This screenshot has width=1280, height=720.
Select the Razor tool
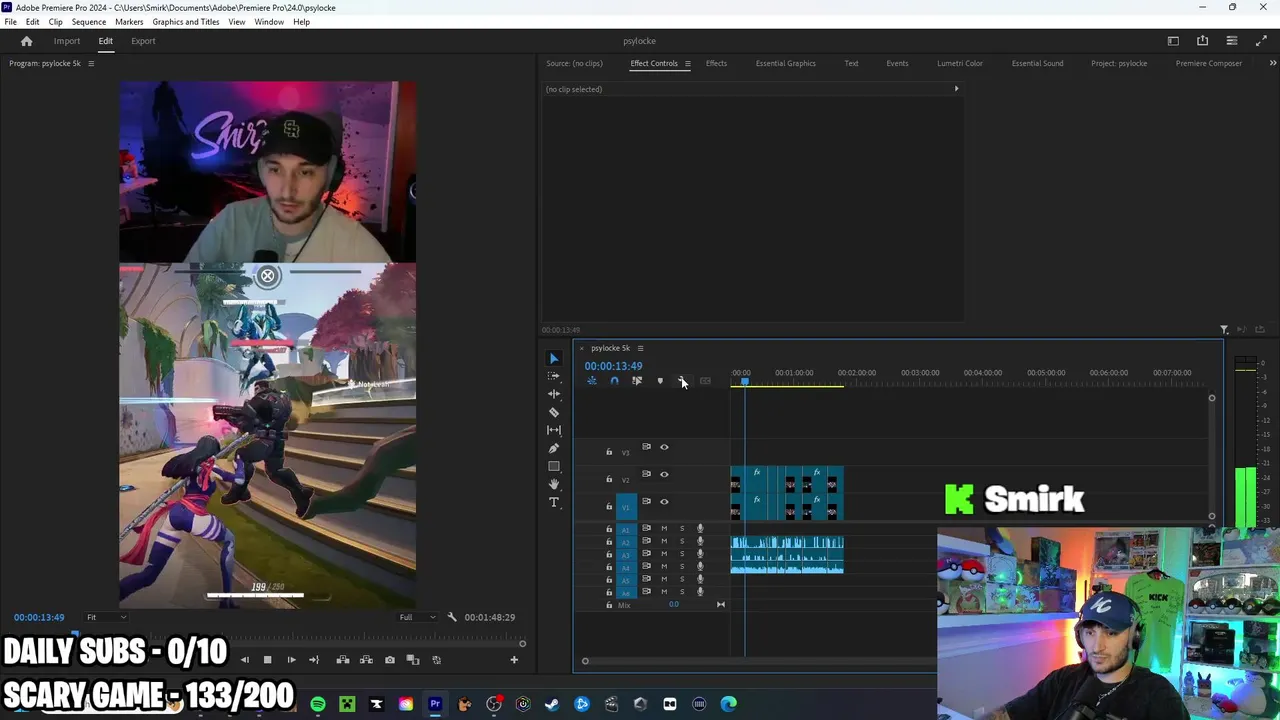[x=553, y=412]
